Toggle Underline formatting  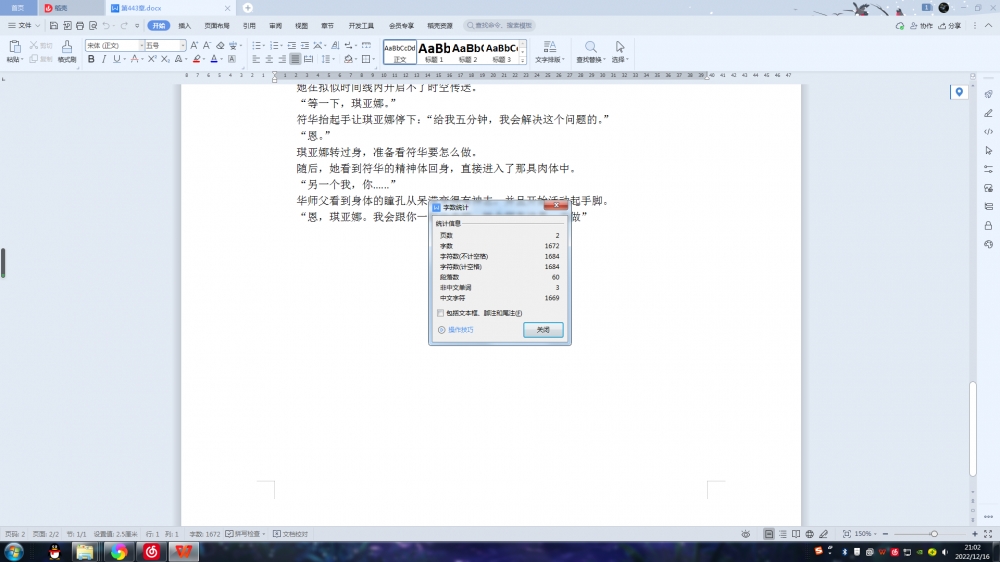(x=117, y=59)
